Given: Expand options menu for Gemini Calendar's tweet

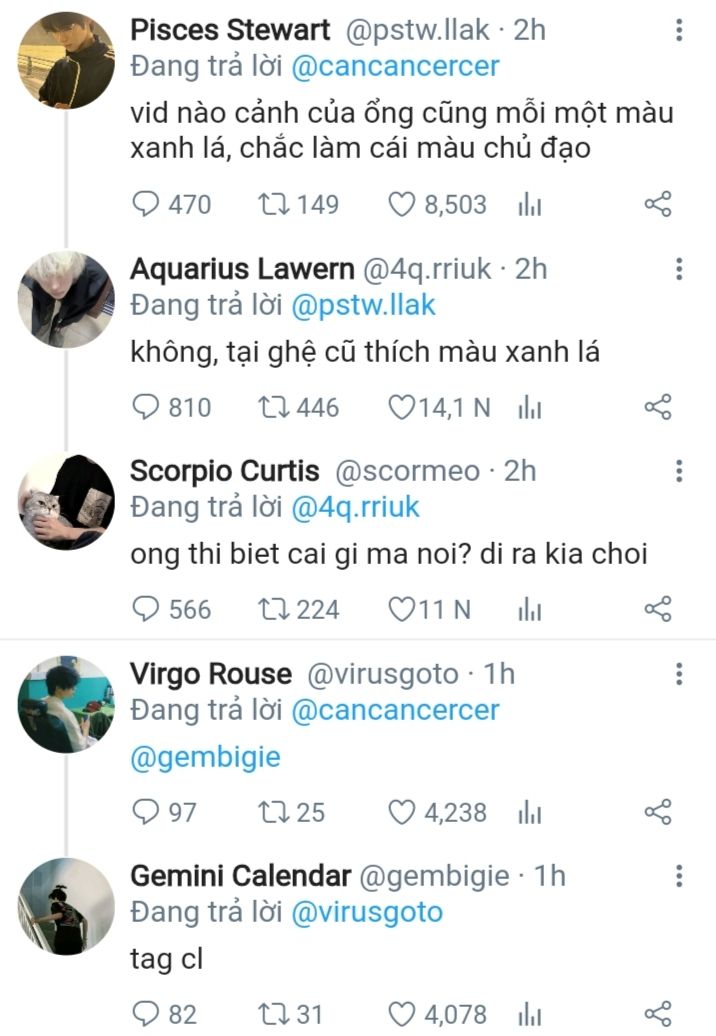Looking at the screenshot, I should pyautogui.click(x=679, y=877).
